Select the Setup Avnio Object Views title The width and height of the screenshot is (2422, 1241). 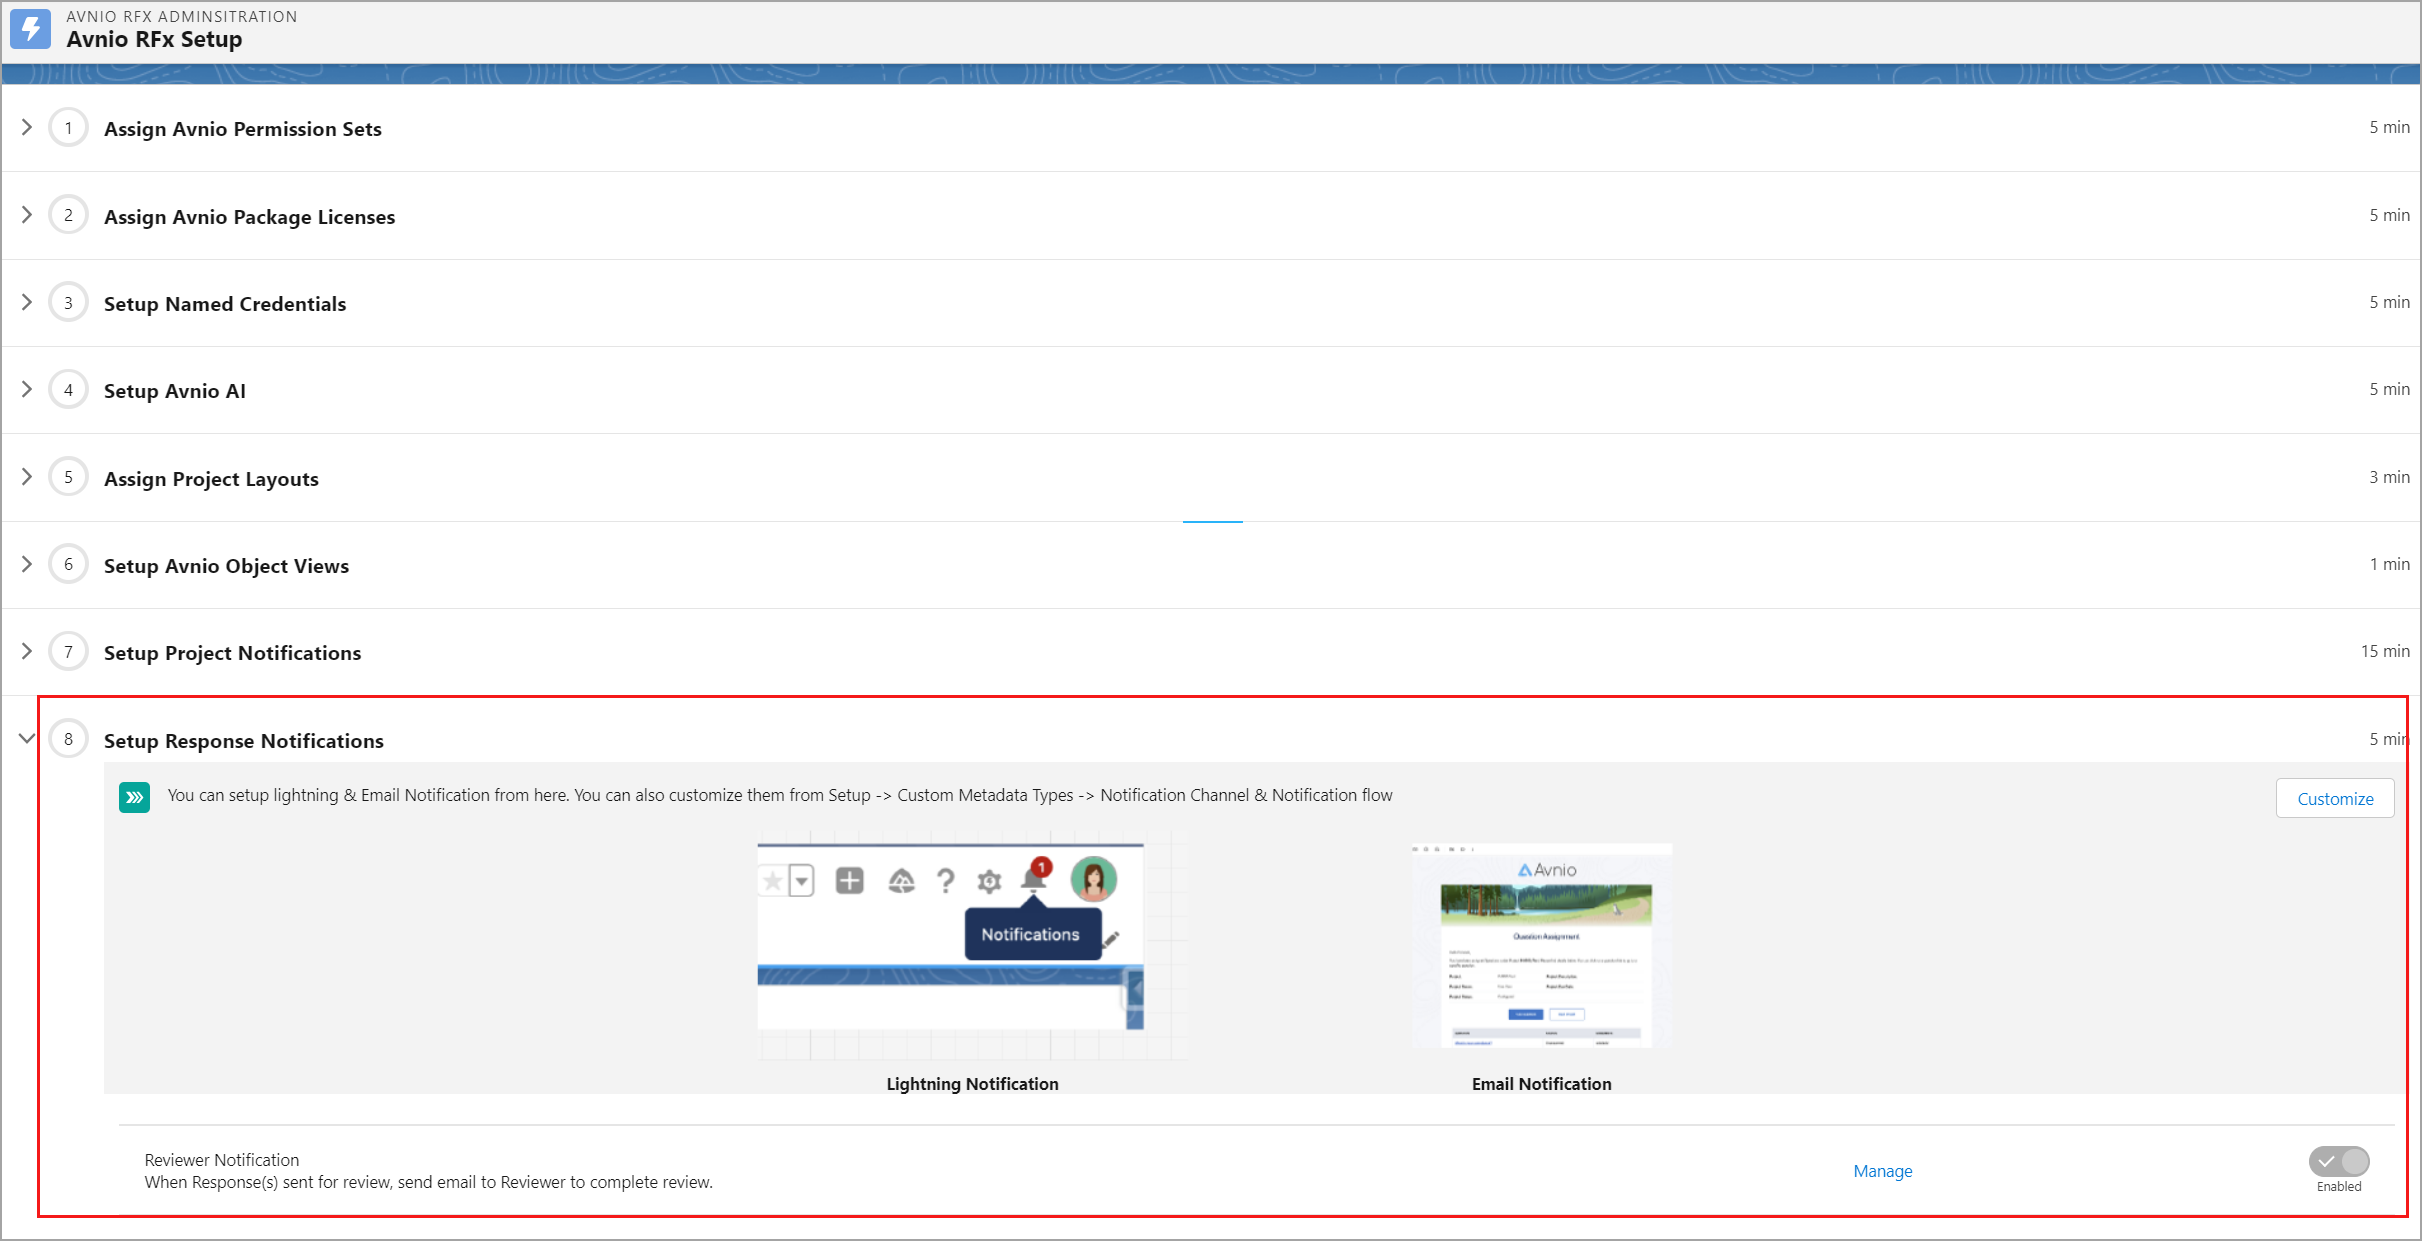(226, 566)
